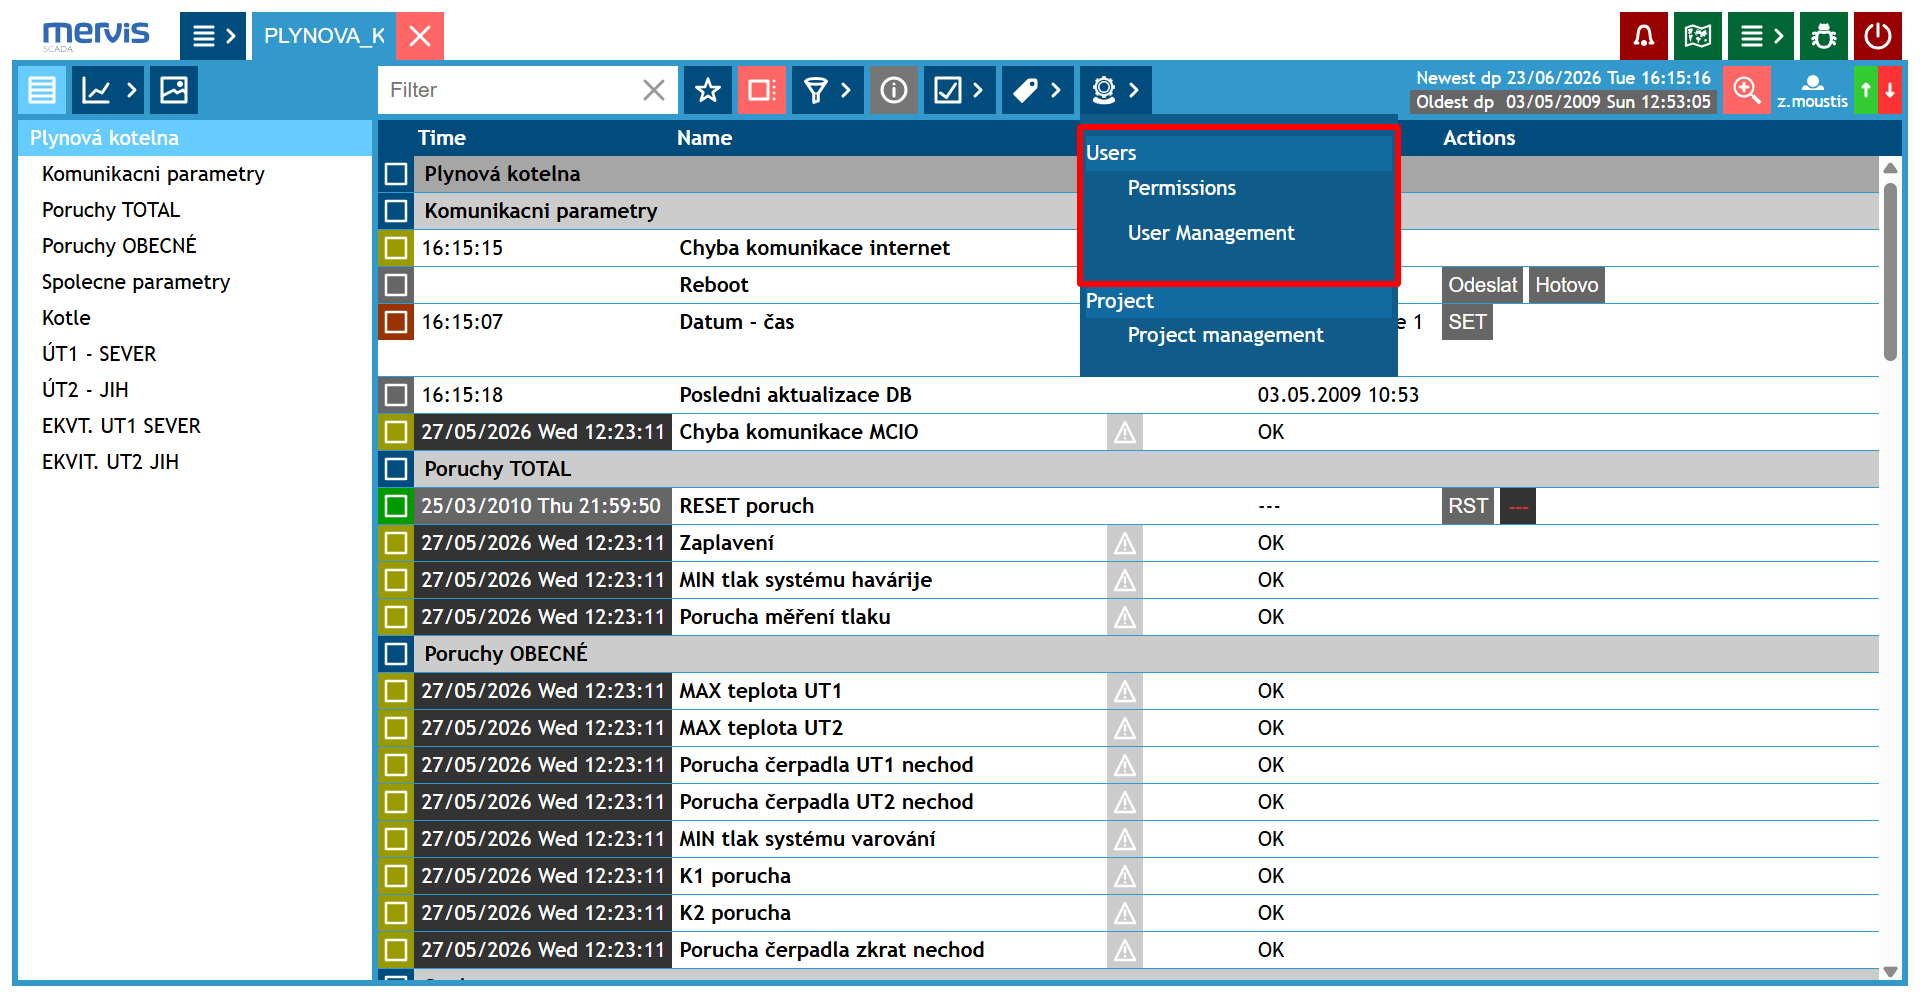
Task: Click the green up arrow
Action: tap(1865, 90)
